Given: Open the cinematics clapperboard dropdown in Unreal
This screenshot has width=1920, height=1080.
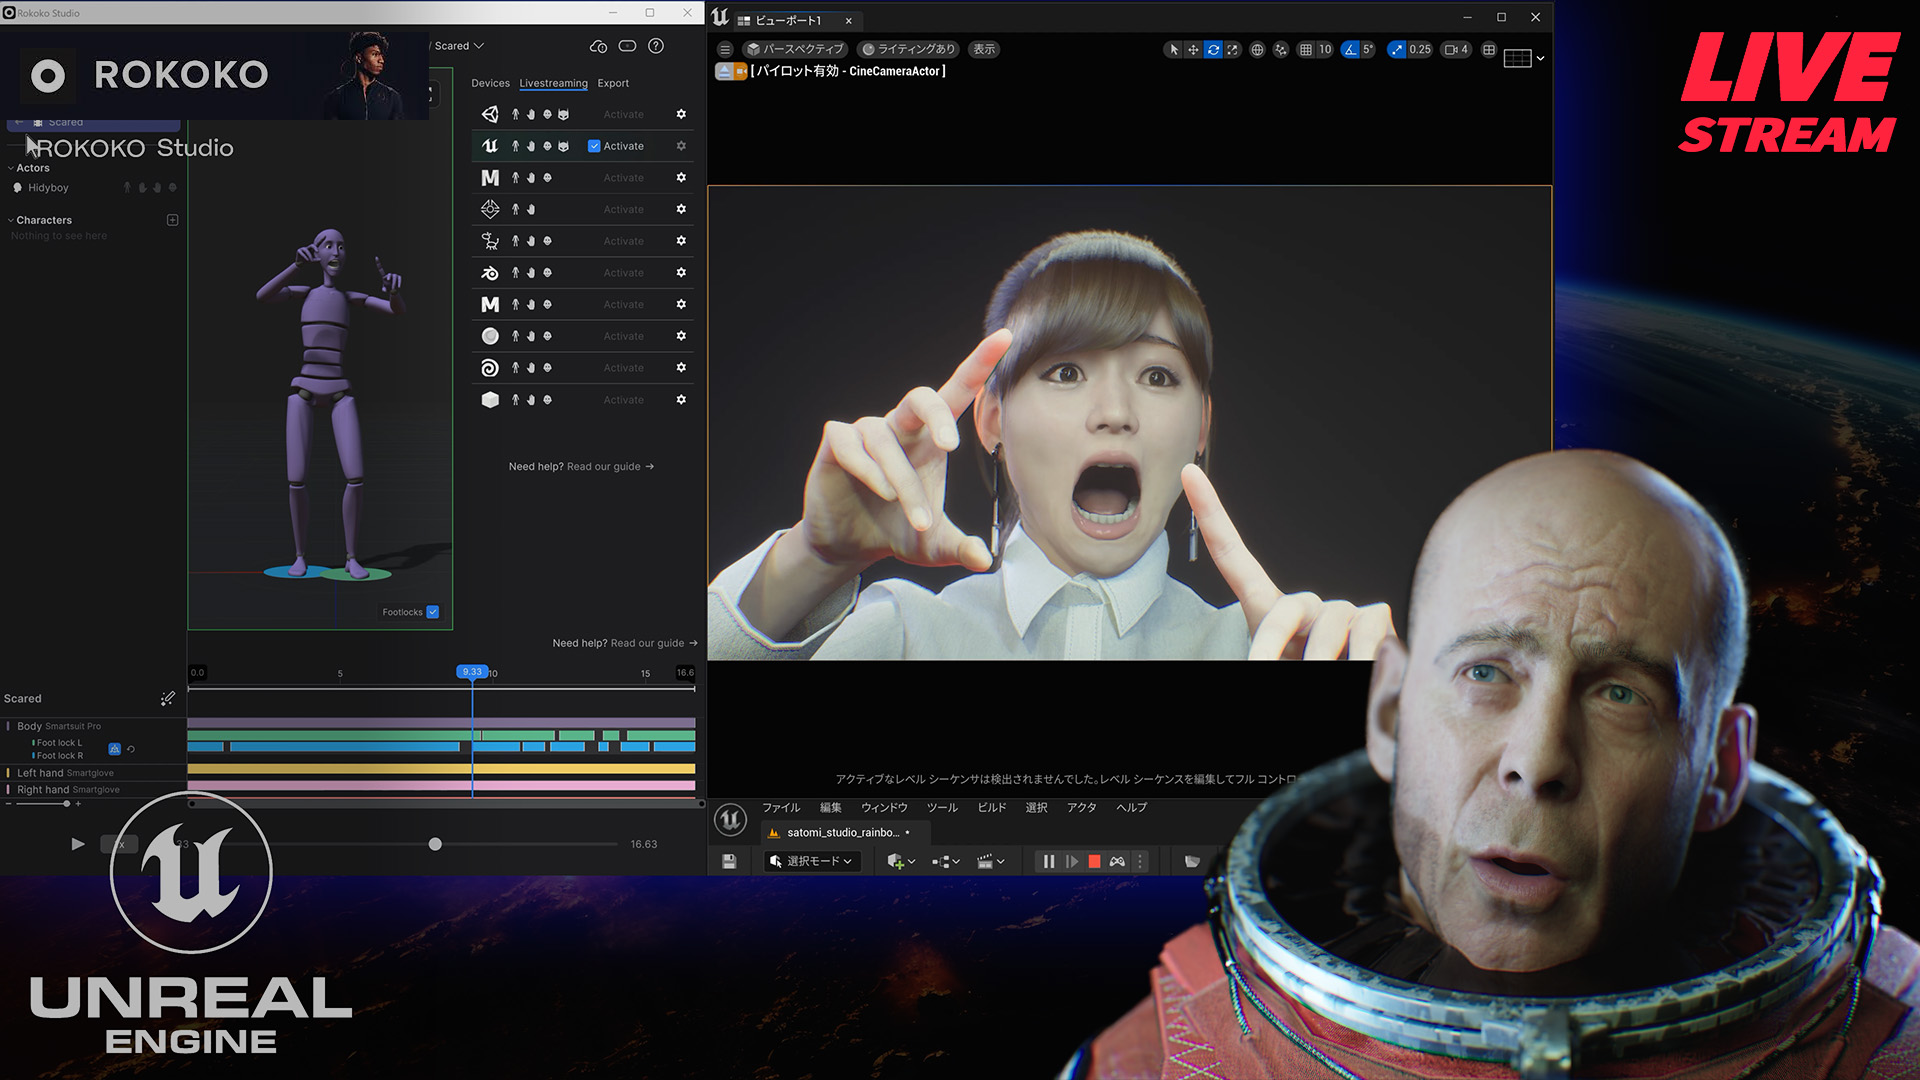Looking at the screenshot, I should click(990, 861).
